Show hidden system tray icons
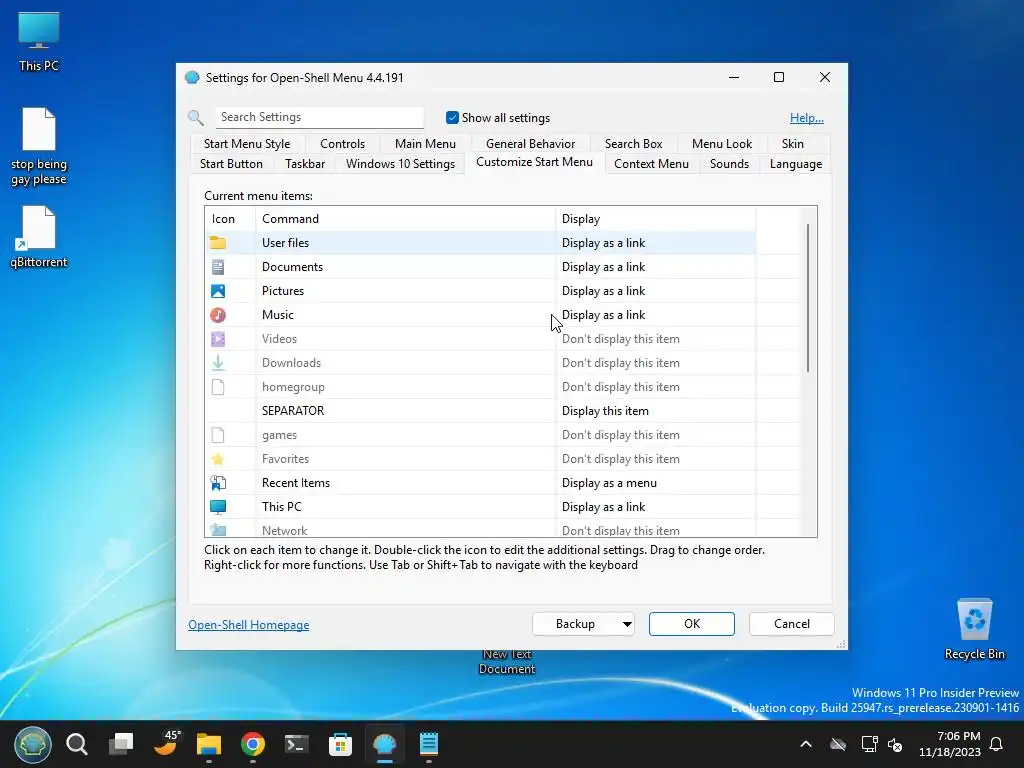Image resolution: width=1024 pixels, height=768 pixels. coord(806,744)
